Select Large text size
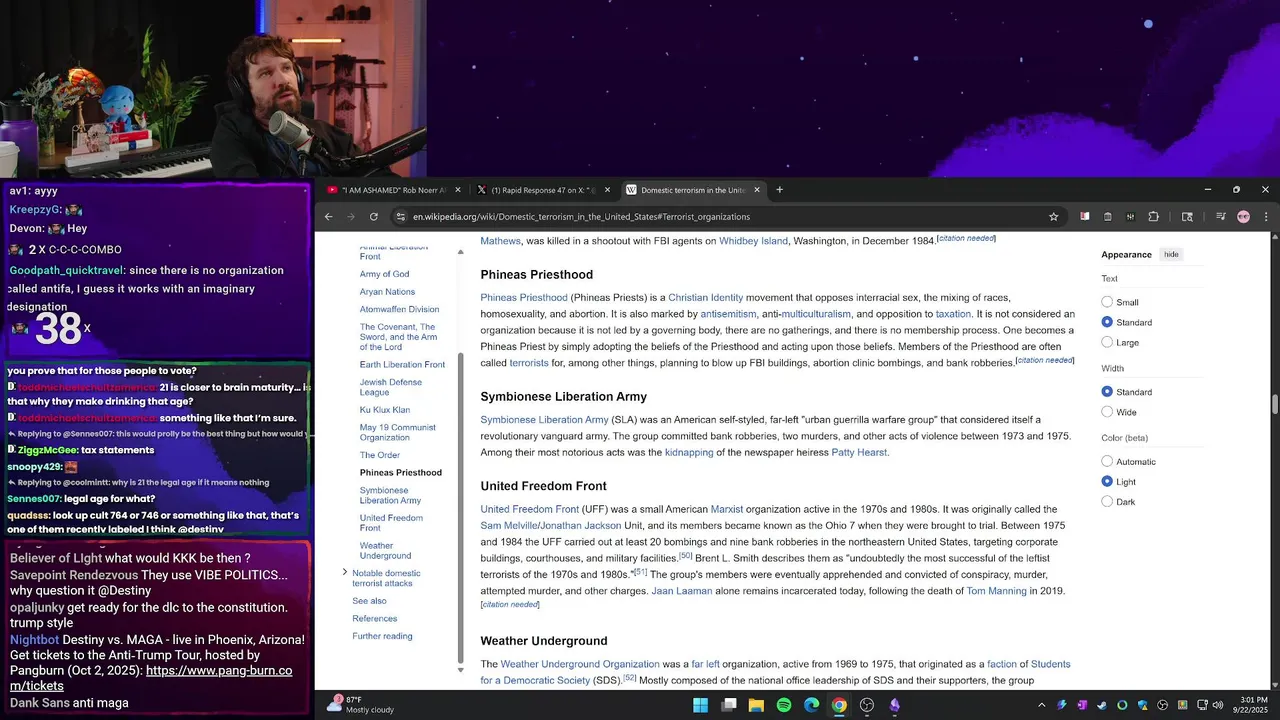 [x=1107, y=342]
